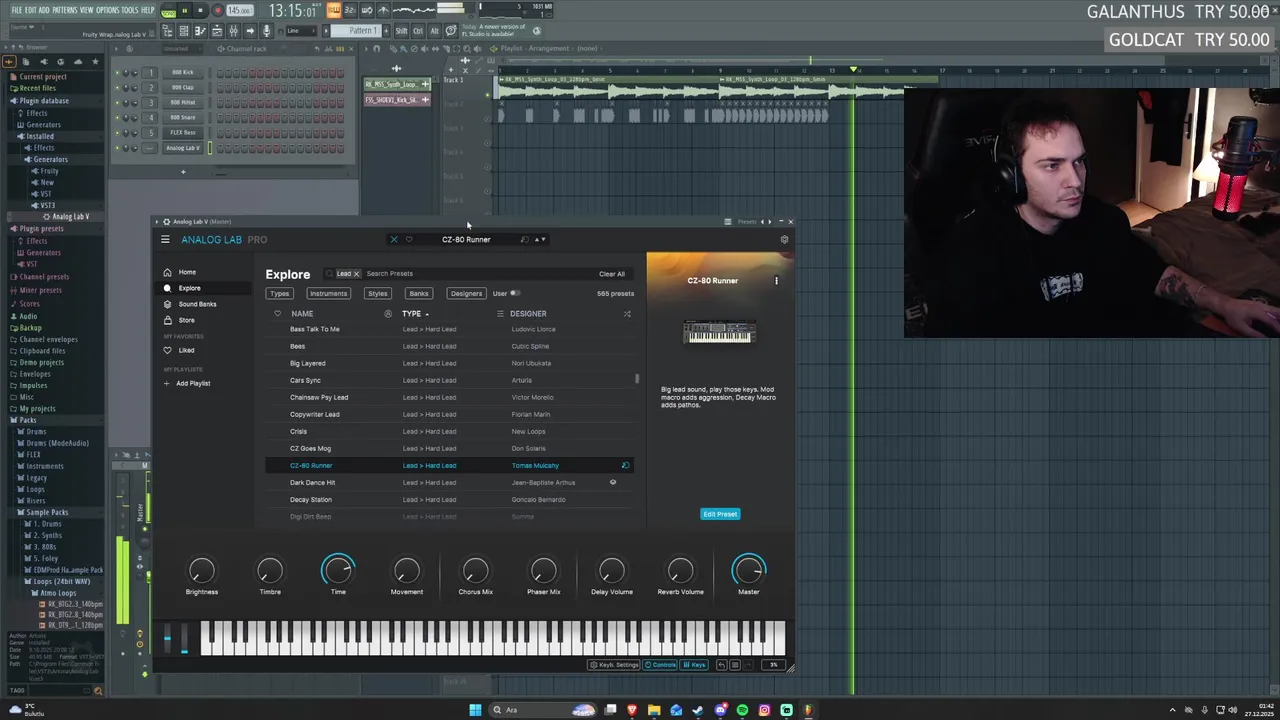Click the CZ-80 synth thumbnail image
This screenshot has width=1280, height=720.
(x=720, y=332)
